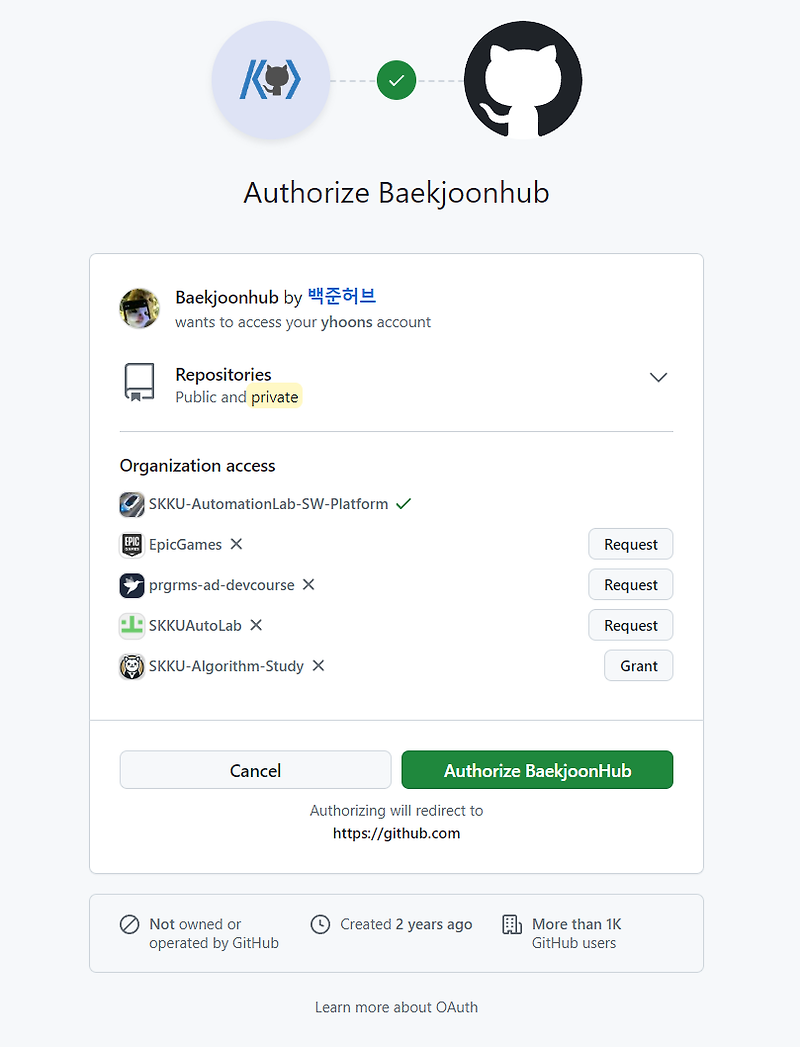Dismiss SKKUAutoLab access with its X mark
Image resolution: width=800 pixels, height=1047 pixels.
pyautogui.click(x=255, y=625)
